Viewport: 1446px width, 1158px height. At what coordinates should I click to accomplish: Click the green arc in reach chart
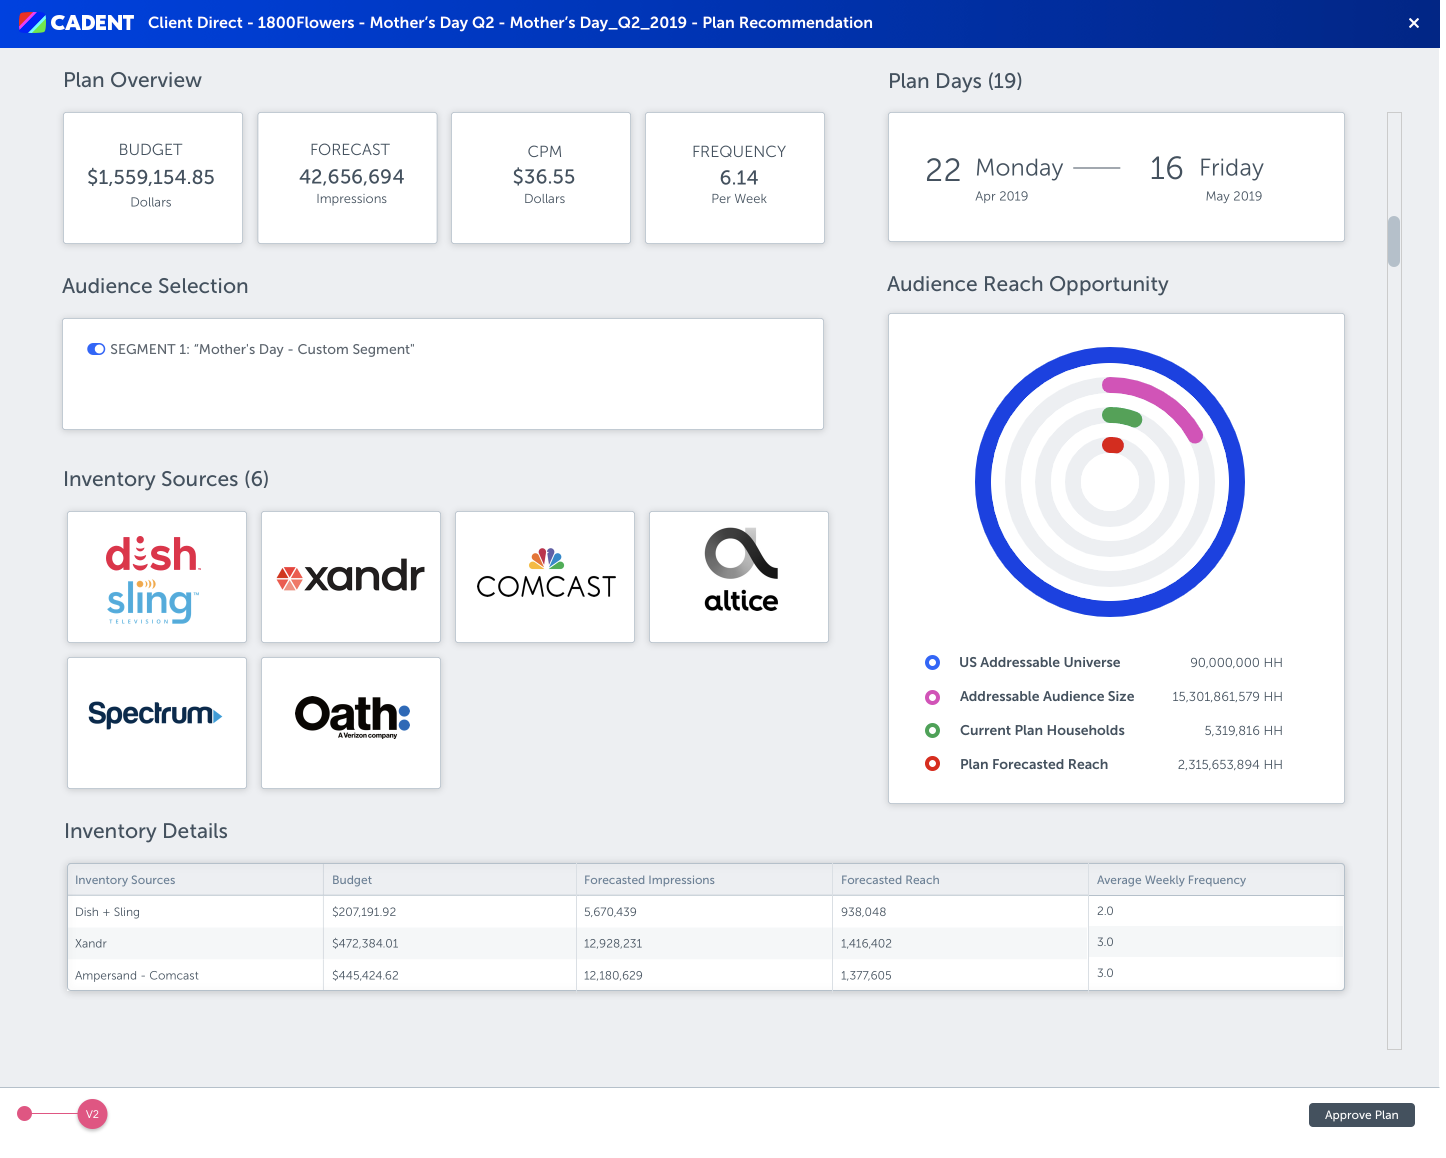tap(1122, 416)
